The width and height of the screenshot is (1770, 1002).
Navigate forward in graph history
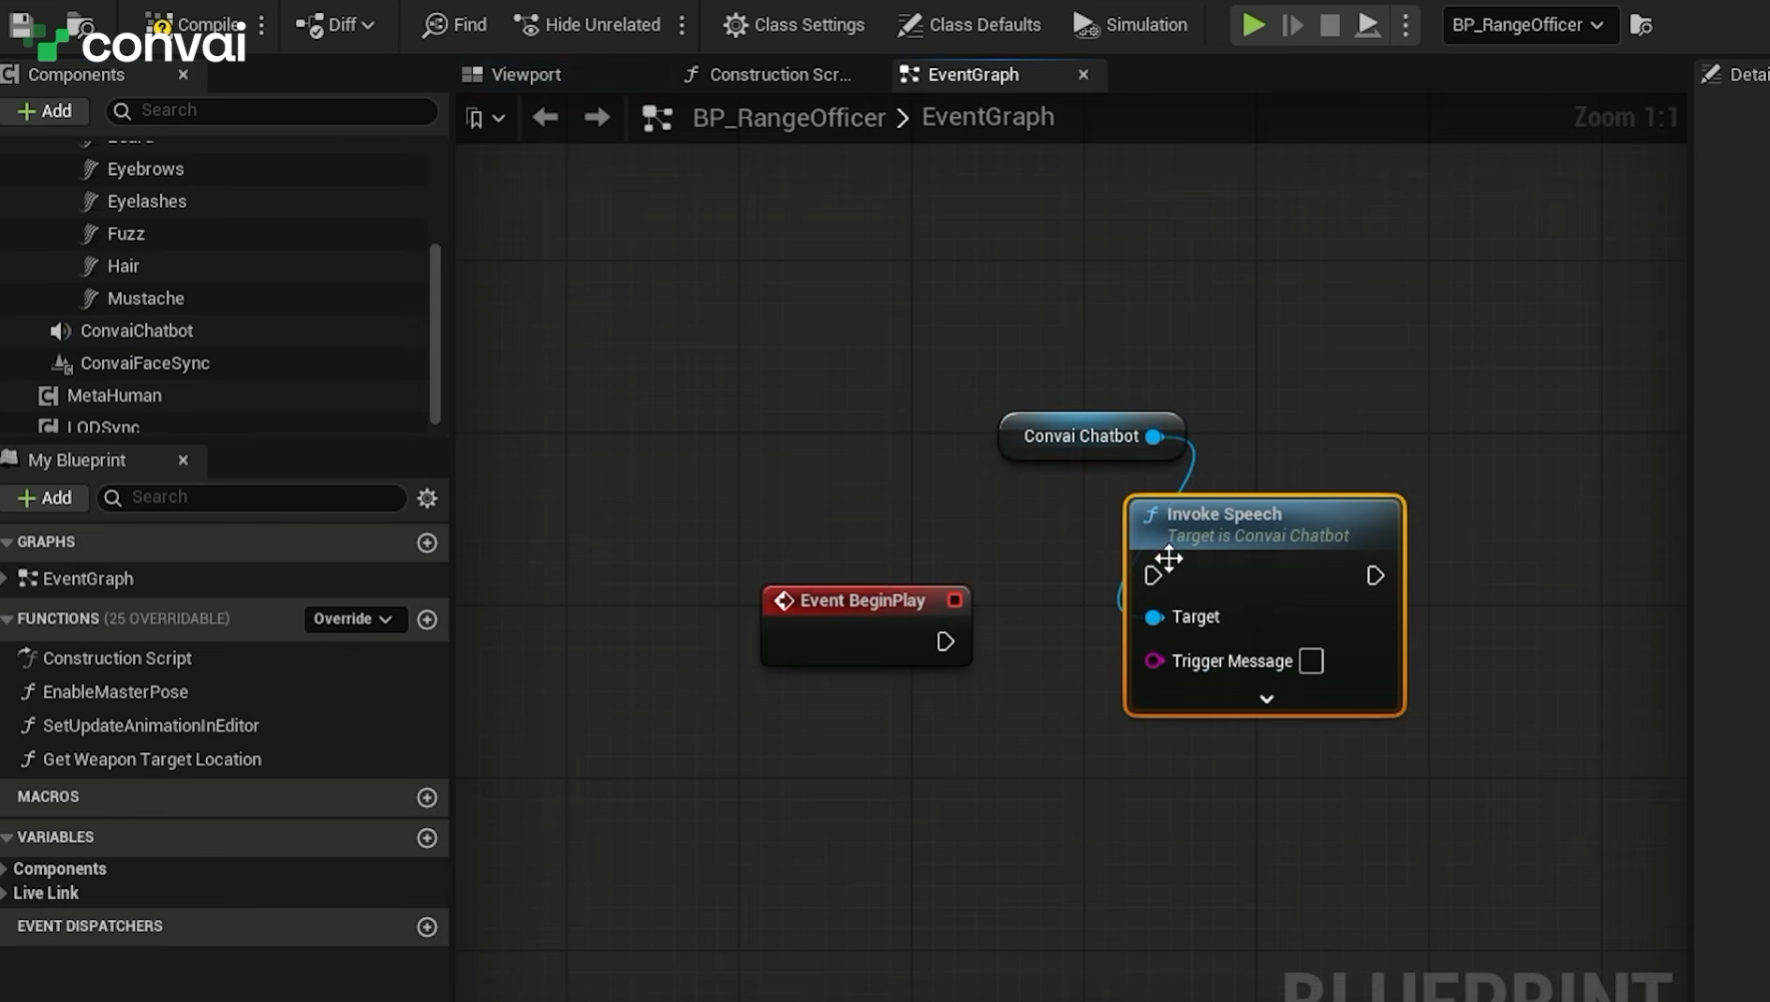coord(597,118)
